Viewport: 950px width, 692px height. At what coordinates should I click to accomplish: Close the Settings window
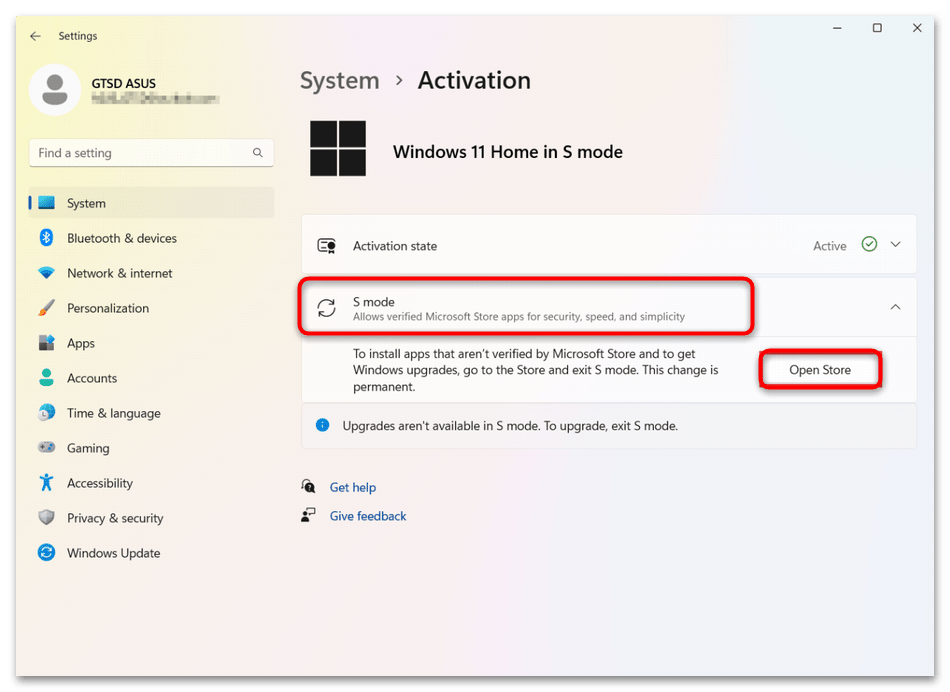(917, 28)
